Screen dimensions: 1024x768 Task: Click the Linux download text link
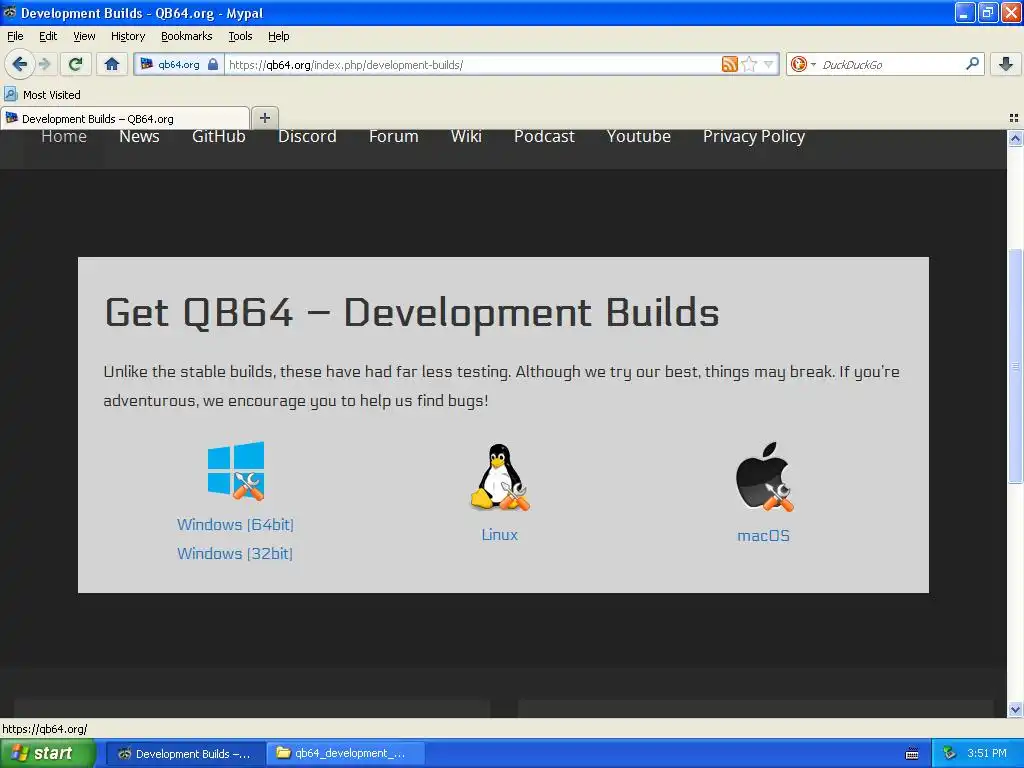click(x=500, y=534)
